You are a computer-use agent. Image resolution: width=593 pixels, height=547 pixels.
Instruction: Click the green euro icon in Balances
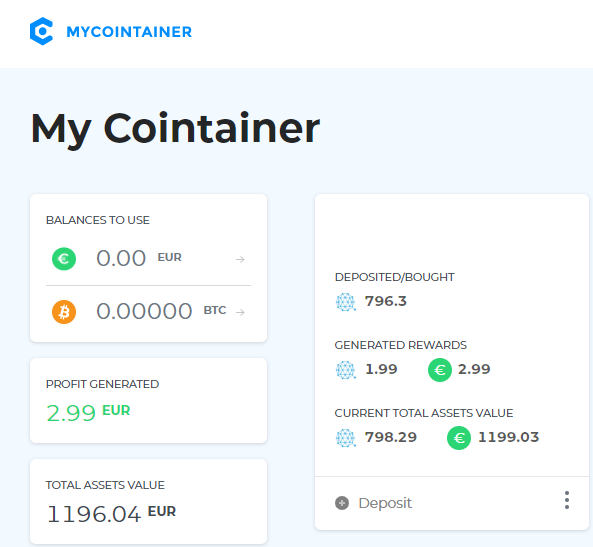(x=64, y=259)
